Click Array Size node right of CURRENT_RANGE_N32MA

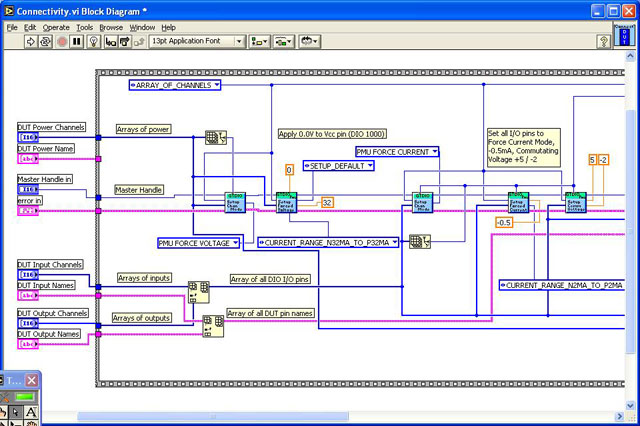click(420, 242)
